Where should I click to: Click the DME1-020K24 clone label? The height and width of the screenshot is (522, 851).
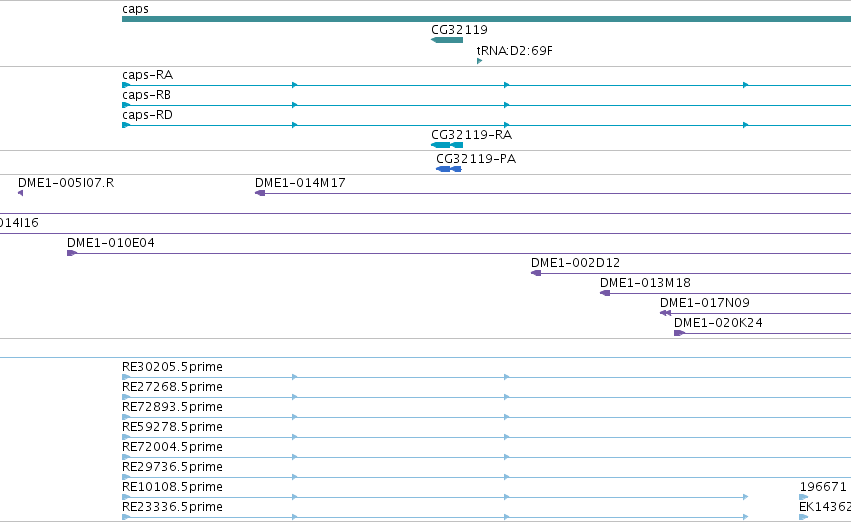[x=718, y=323]
